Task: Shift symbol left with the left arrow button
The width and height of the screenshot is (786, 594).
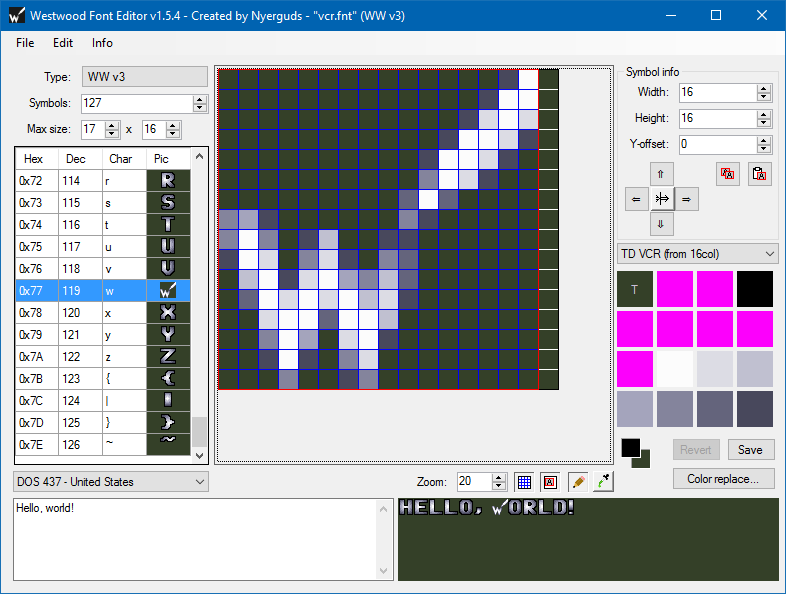Action: tap(636, 199)
